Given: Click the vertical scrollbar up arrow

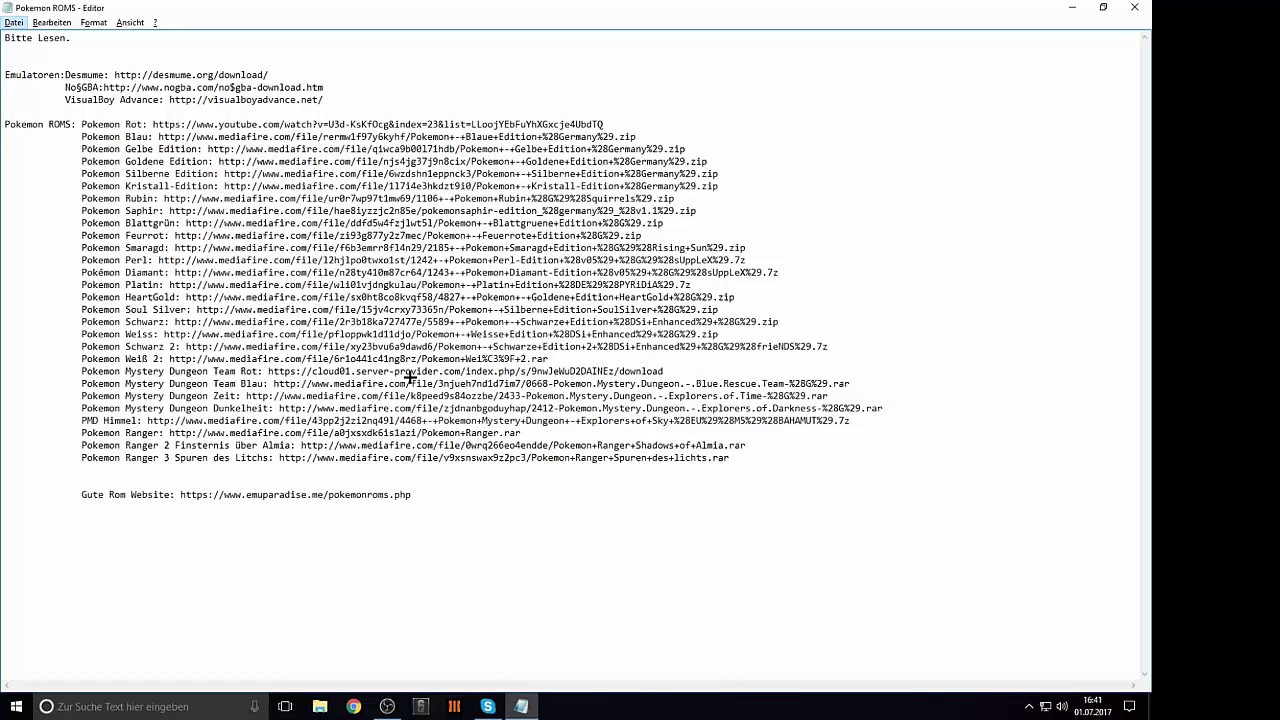Looking at the screenshot, I should click(x=1145, y=37).
